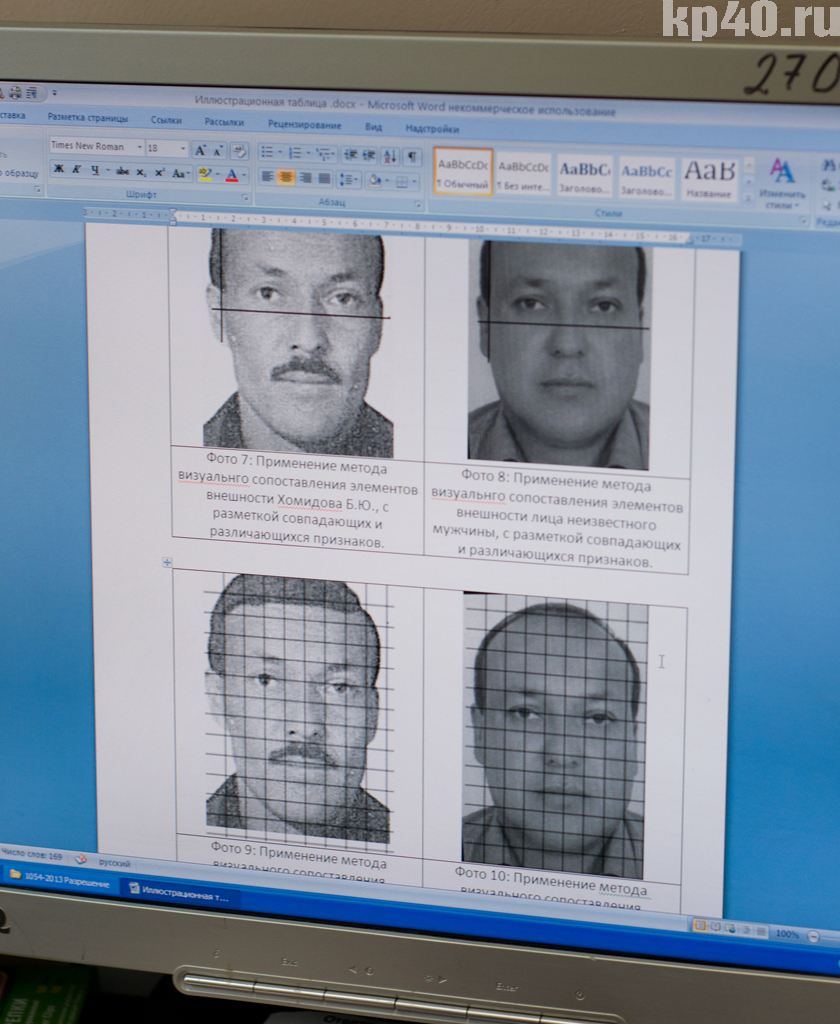Image resolution: width=840 pixels, height=1024 pixels.
Task: Open the Times New Roman font dropdown
Action: coord(137,147)
